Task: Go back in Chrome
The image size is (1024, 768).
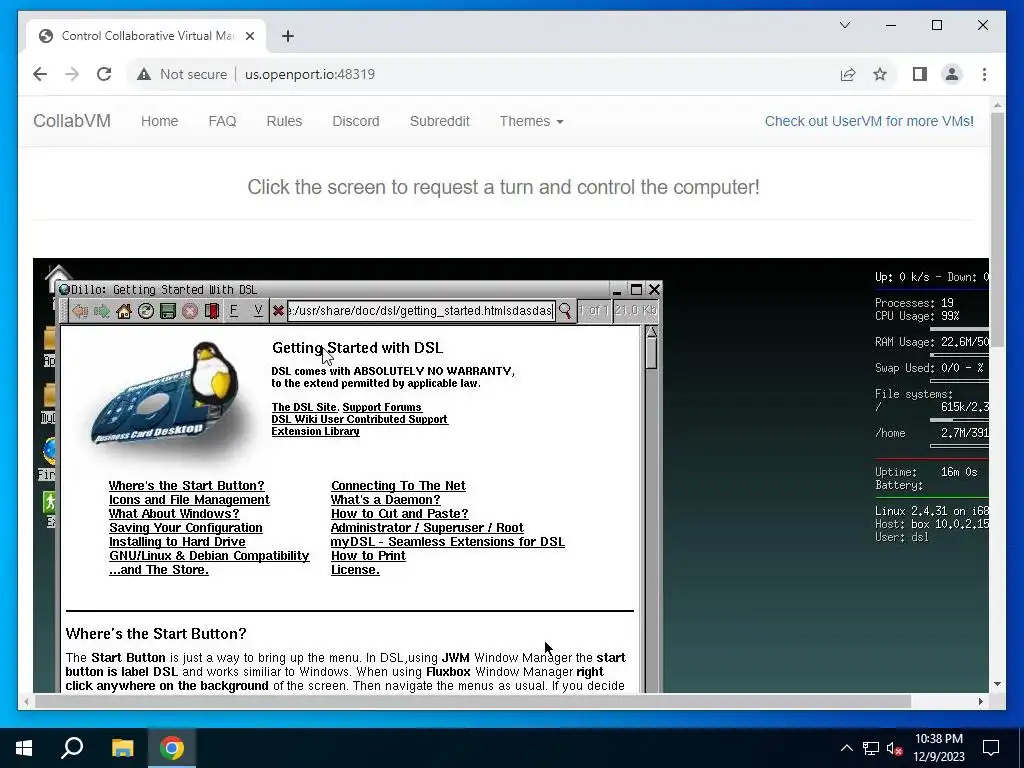Action: (40, 74)
